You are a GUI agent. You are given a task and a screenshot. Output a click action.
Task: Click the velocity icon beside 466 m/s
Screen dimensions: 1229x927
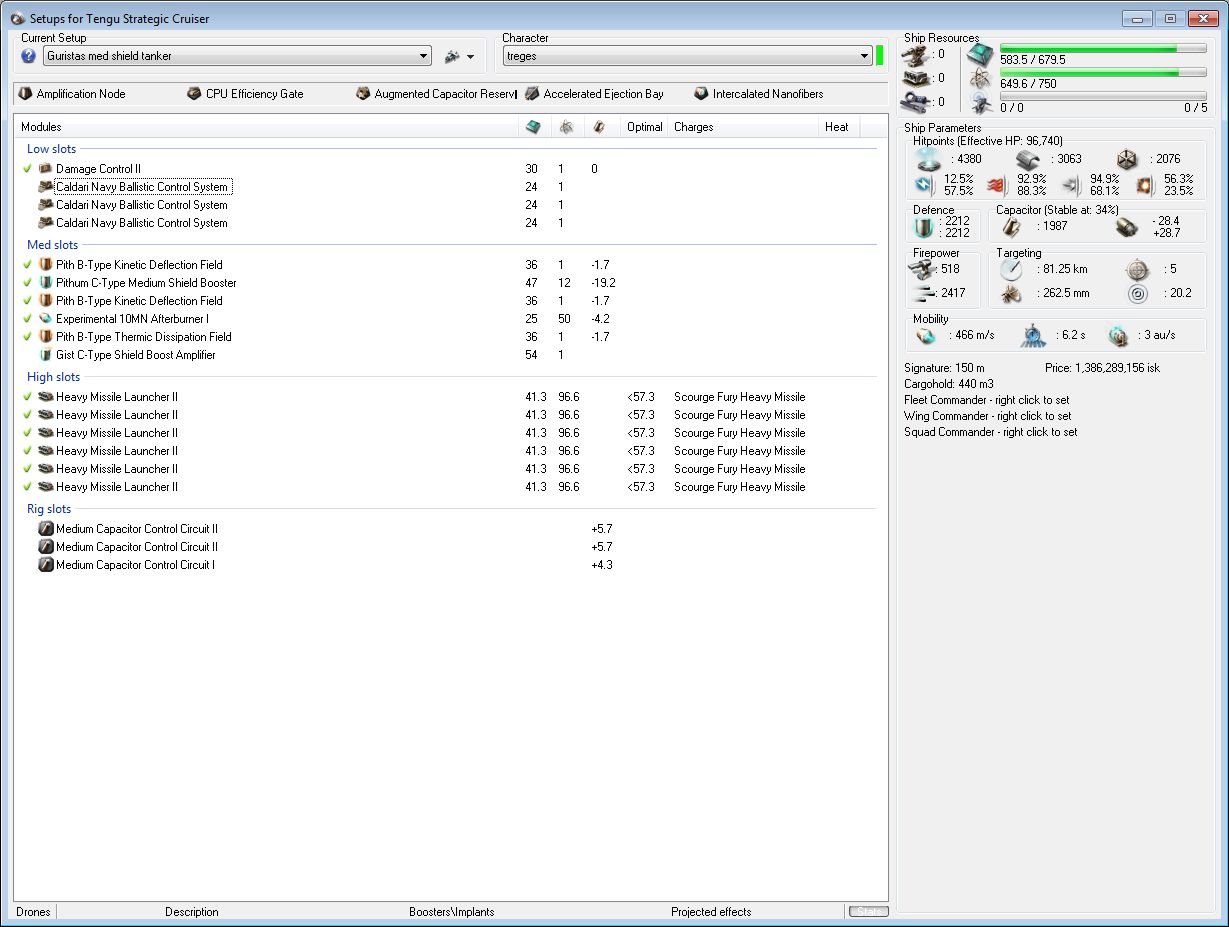pos(927,336)
